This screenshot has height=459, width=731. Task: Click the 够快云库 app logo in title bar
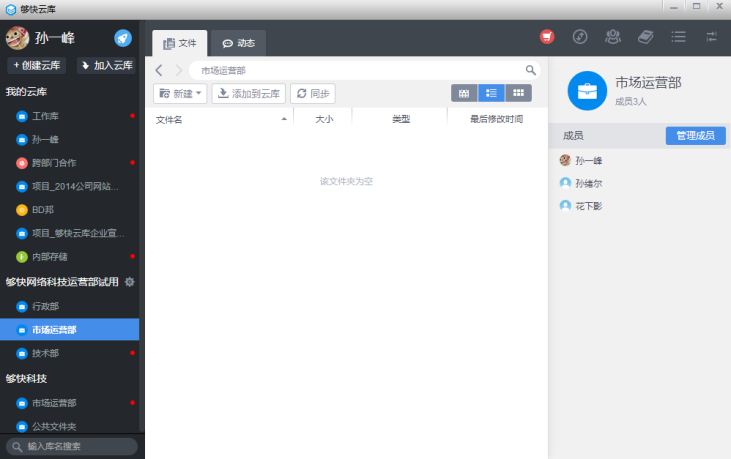click(x=10, y=9)
